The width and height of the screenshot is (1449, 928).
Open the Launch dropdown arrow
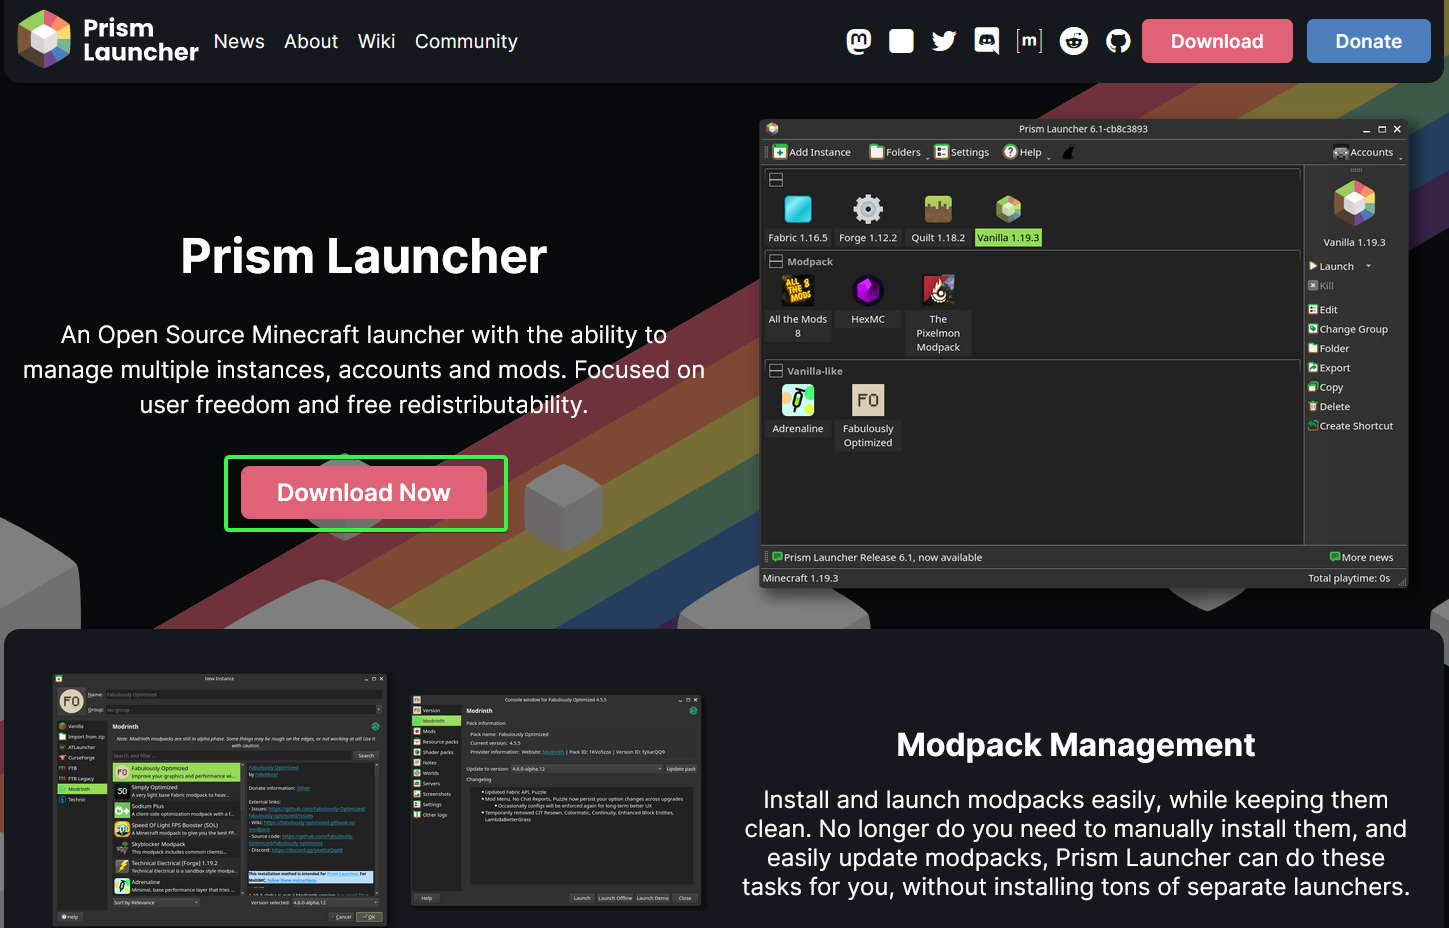point(1369,266)
